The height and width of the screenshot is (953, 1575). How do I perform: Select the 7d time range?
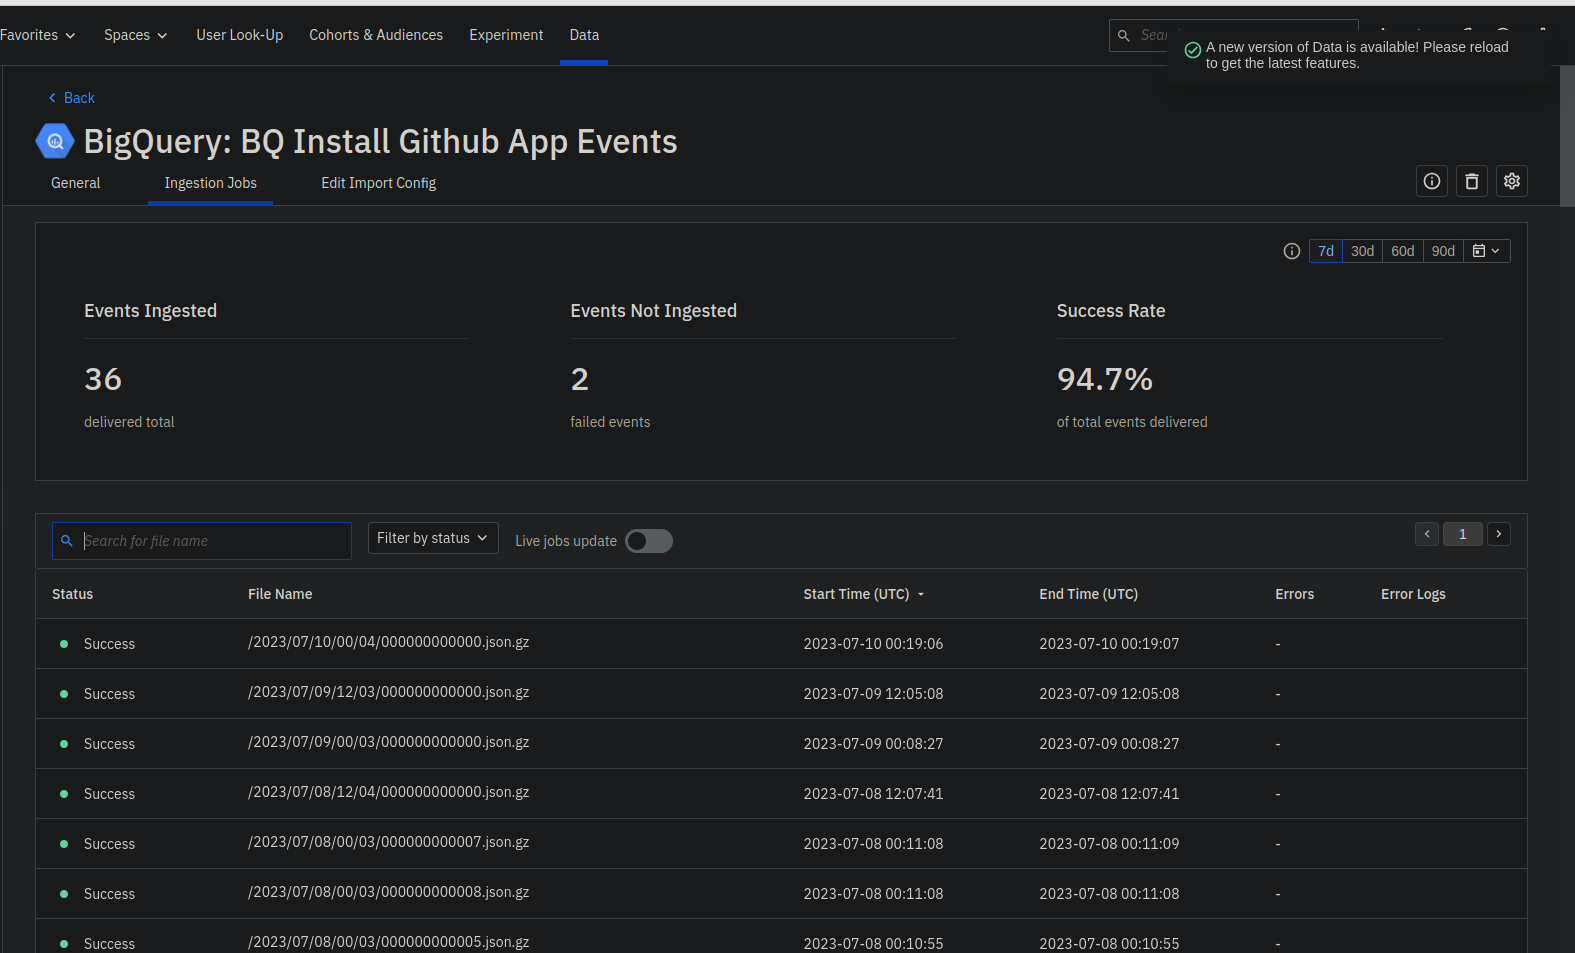(x=1326, y=251)
